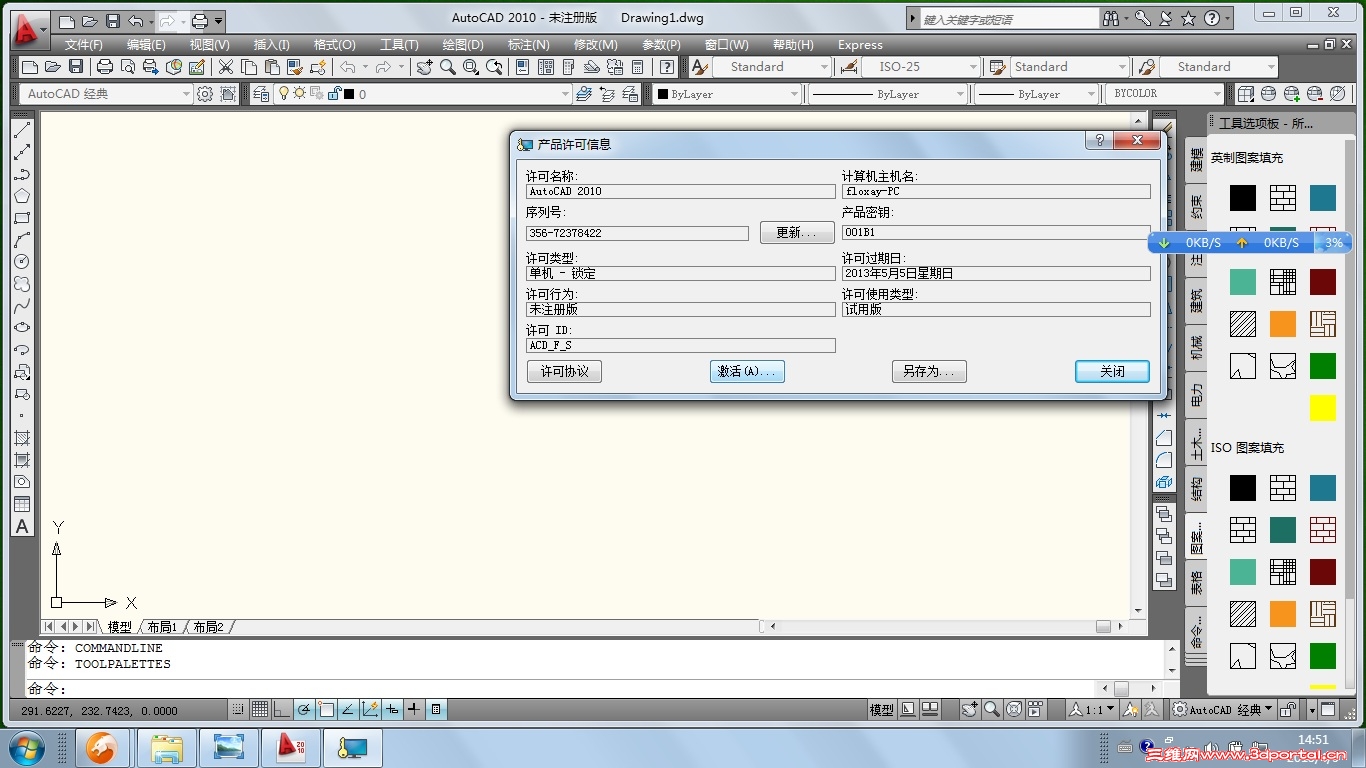Open the 绘图(D) menu
The image size is (1366, 768).
click(x=462, y=45)
